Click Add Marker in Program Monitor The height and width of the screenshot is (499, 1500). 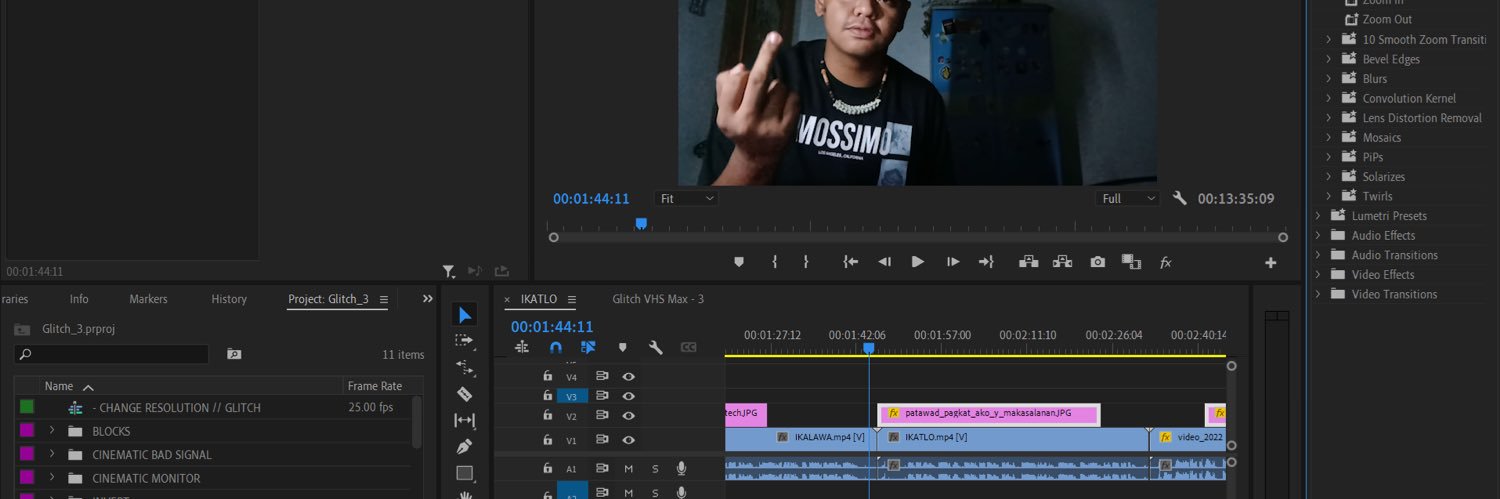(739, 262)
